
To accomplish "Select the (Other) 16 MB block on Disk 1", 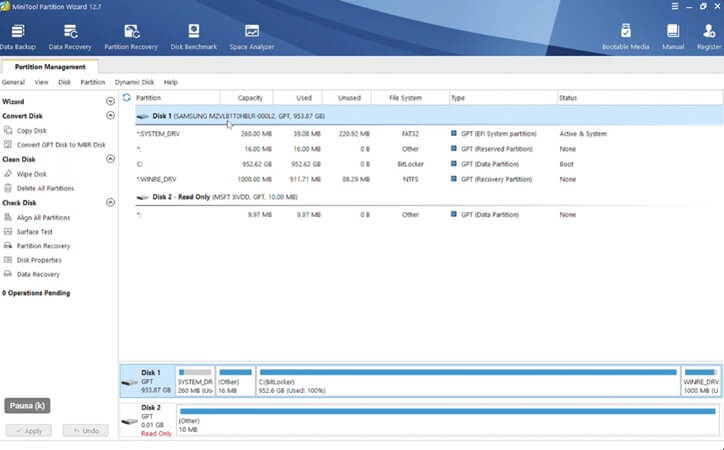I will [235, 381].
